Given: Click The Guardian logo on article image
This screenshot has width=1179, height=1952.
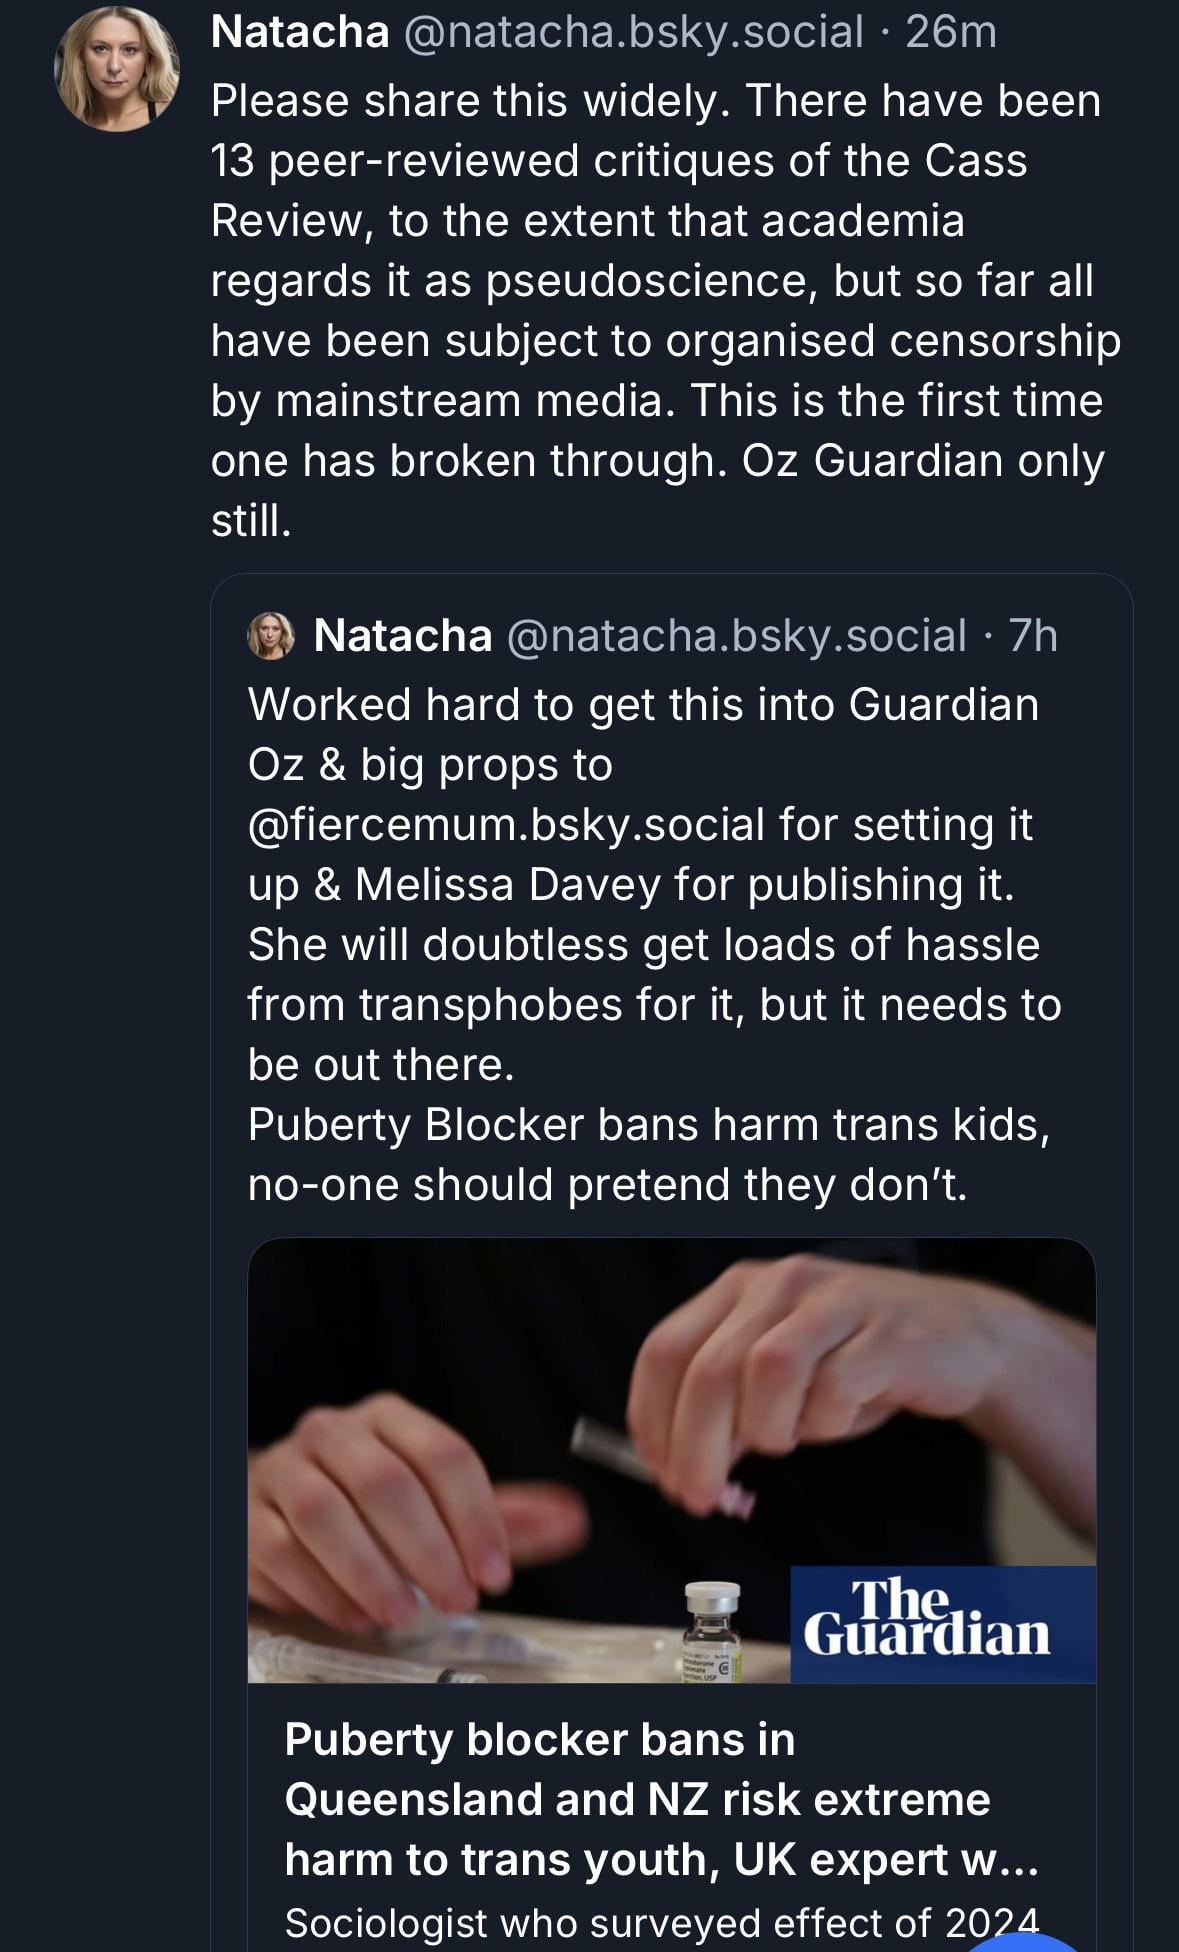Looking at the screenshot, I should tap(927, 1619).
